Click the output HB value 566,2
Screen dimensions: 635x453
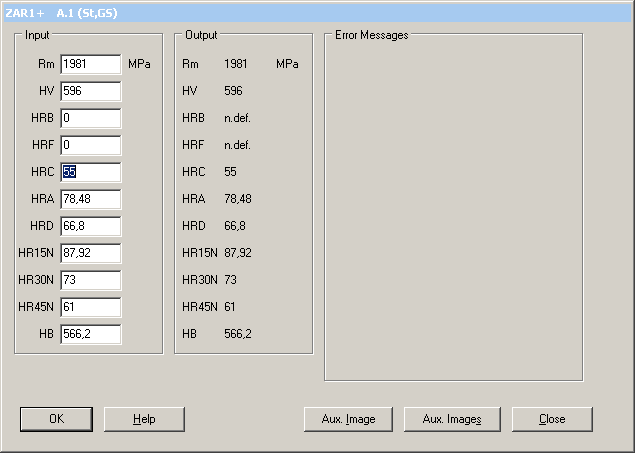(237, 334)
